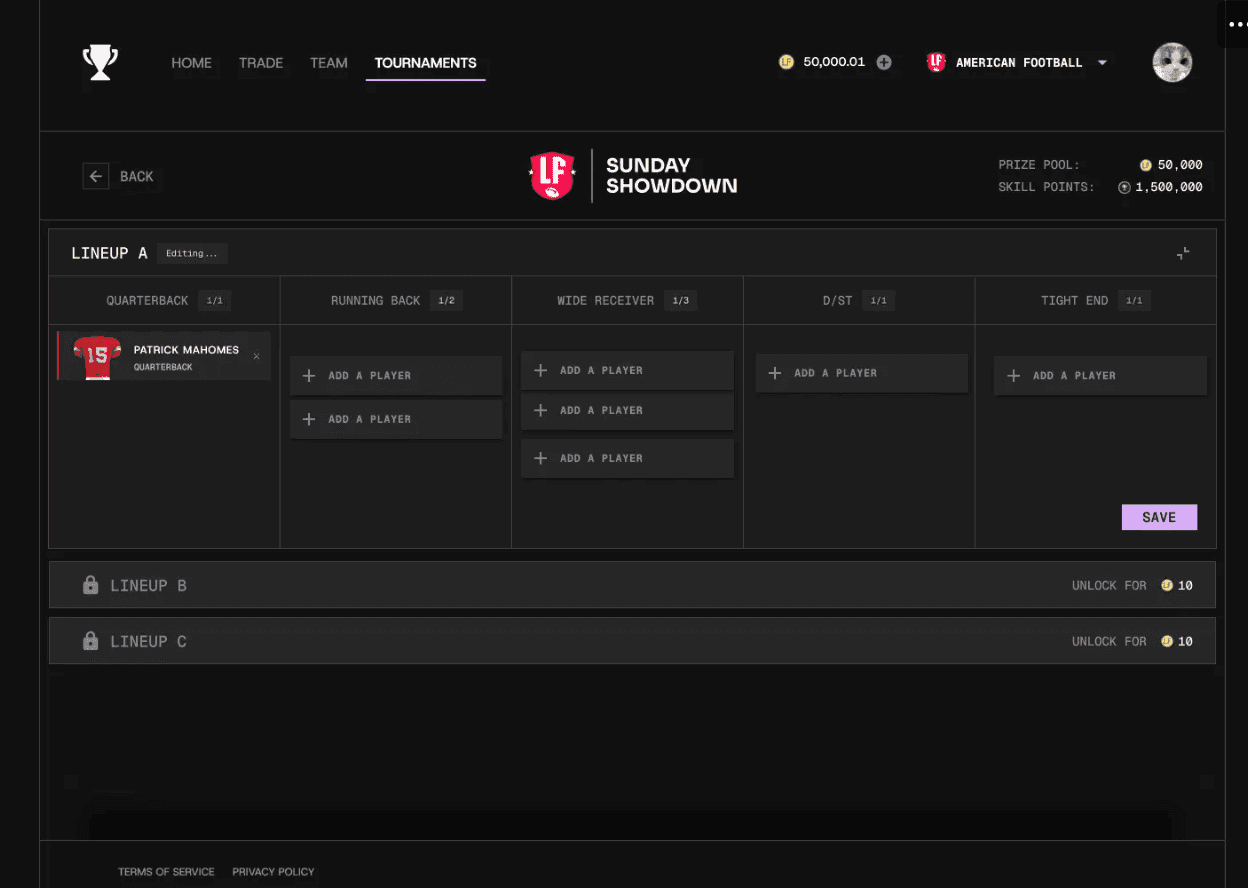Open the Terms of Service link
The image size is (1248, 888).
[166, 872]
